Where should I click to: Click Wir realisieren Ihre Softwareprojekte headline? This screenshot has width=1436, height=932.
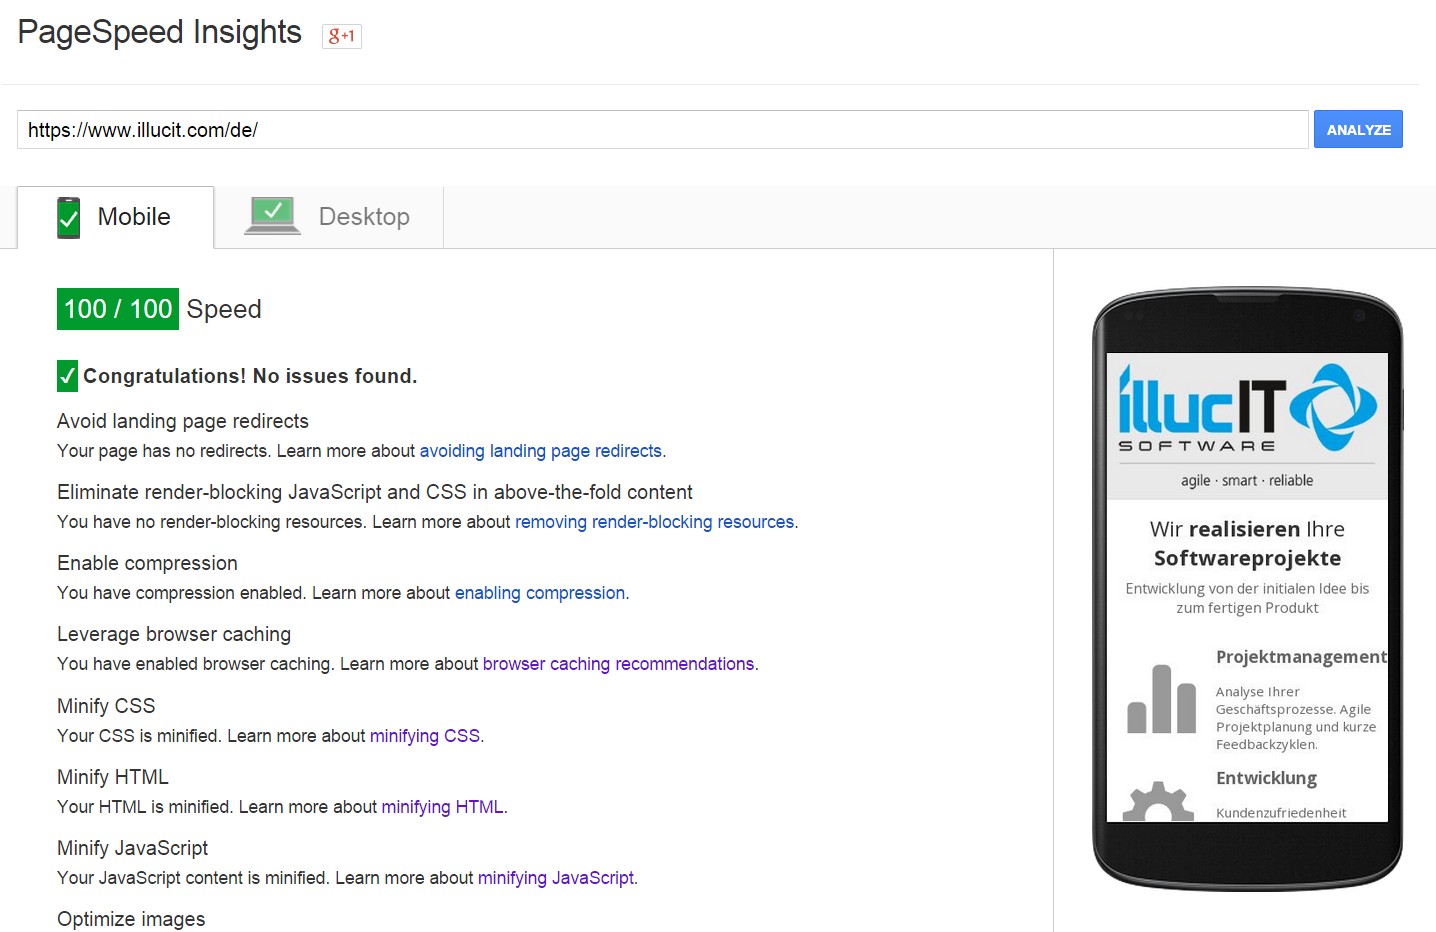pos(1247,543)
